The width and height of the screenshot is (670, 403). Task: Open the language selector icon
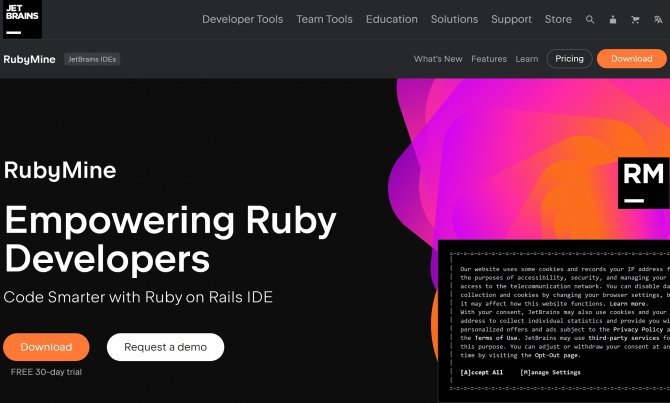tap(658, 20)
